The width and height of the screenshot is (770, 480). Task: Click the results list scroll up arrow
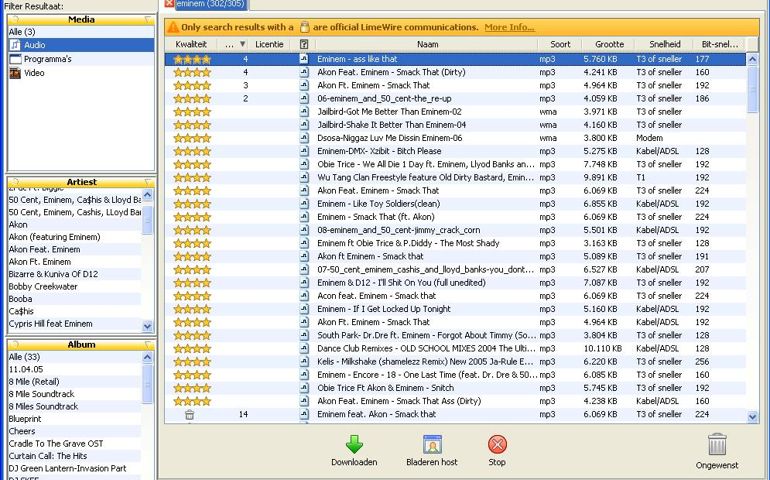[x=752, y=59]
